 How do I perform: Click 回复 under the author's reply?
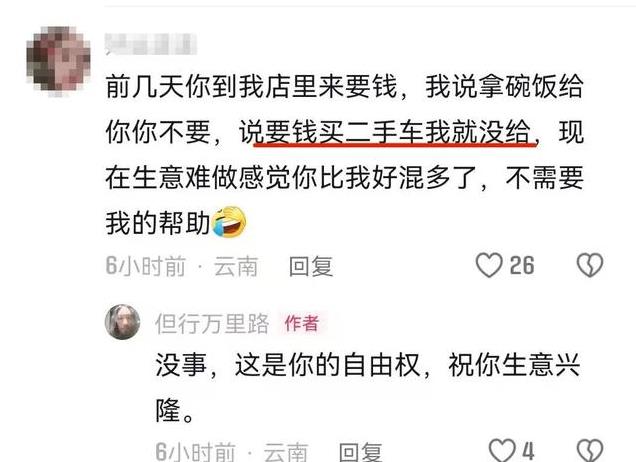pyautogui.click(x=361, y=452)
